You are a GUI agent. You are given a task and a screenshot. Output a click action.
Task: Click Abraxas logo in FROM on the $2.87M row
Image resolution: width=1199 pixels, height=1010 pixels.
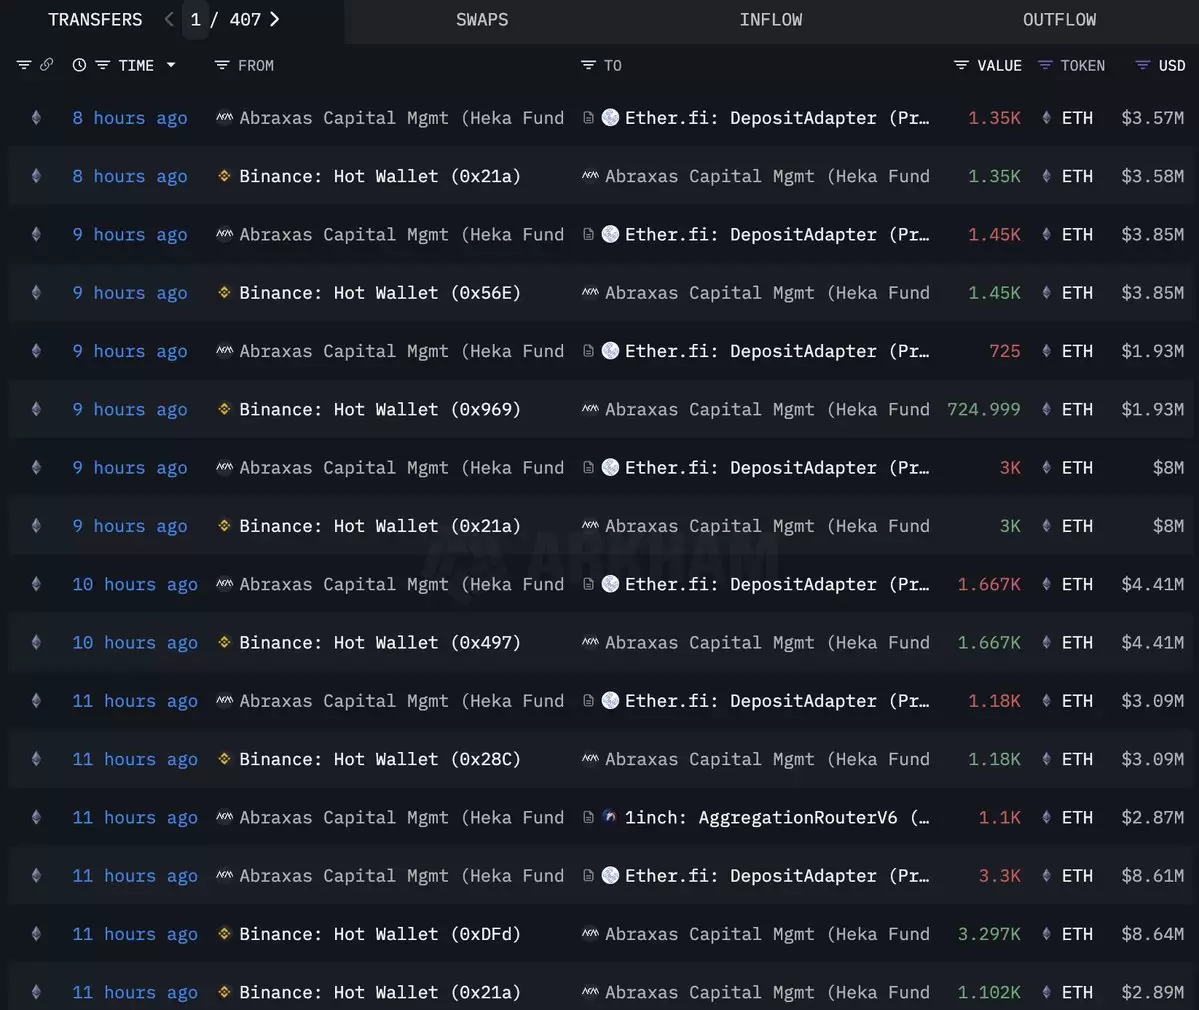[224, 817]
